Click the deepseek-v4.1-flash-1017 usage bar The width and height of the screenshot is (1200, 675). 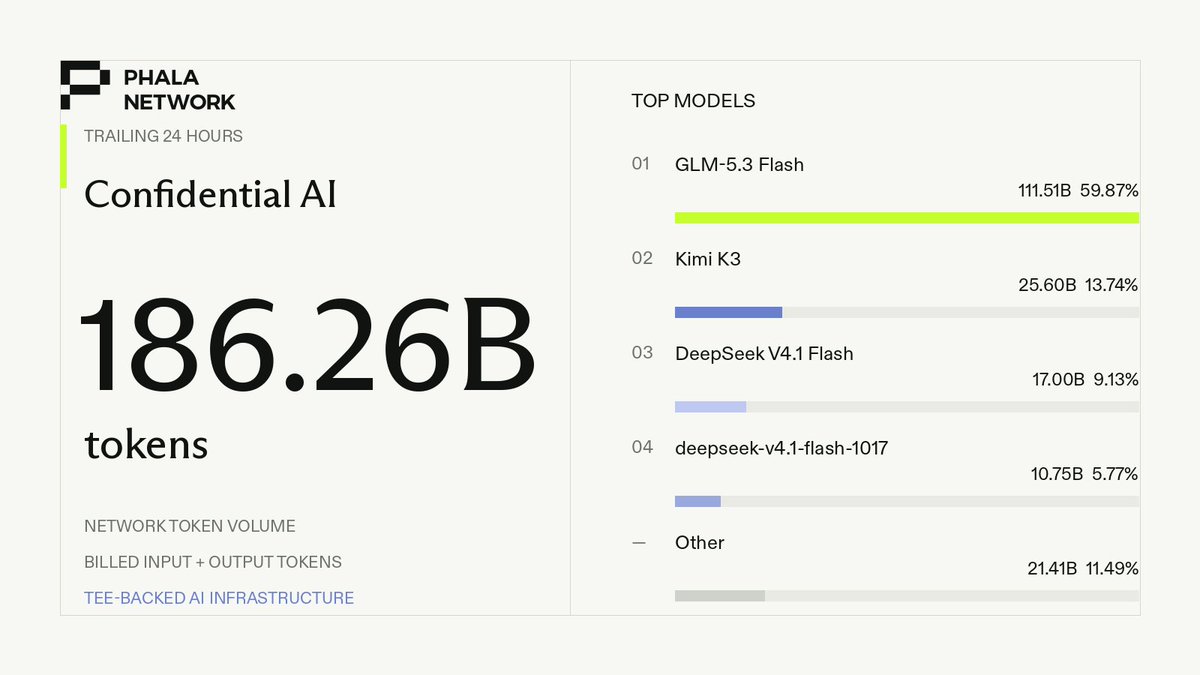pyautogui.click(x=907, y=501)
